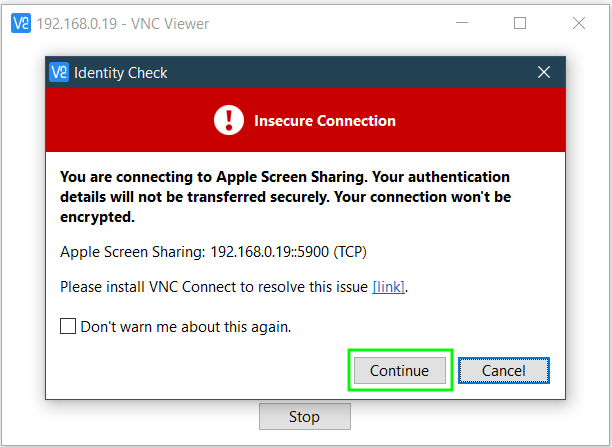
Task: Click the Insecure Connection heading text
Action: click(325, 121)
